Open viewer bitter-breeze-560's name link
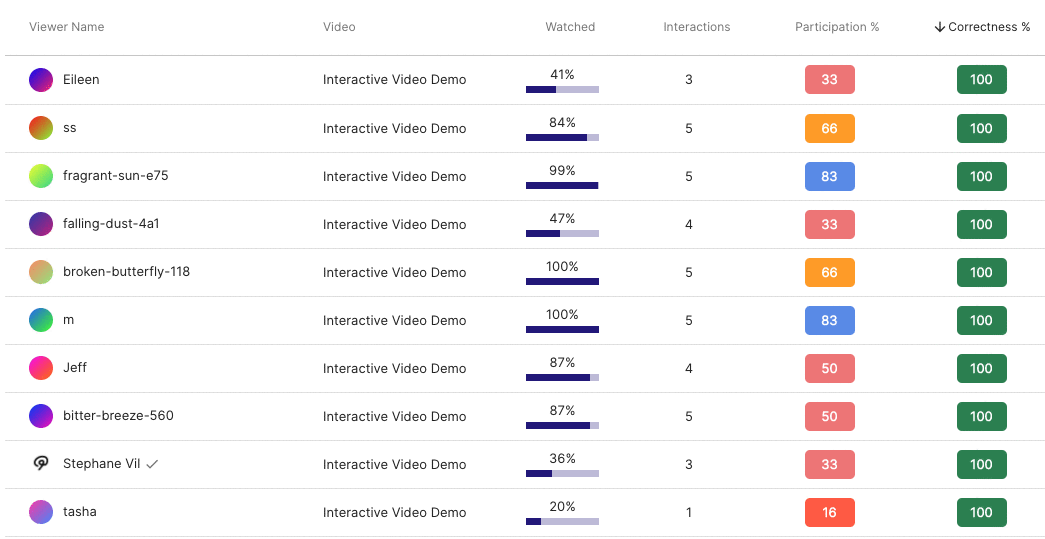Screen dimensions: 1045x539 (x=118, y=416)
